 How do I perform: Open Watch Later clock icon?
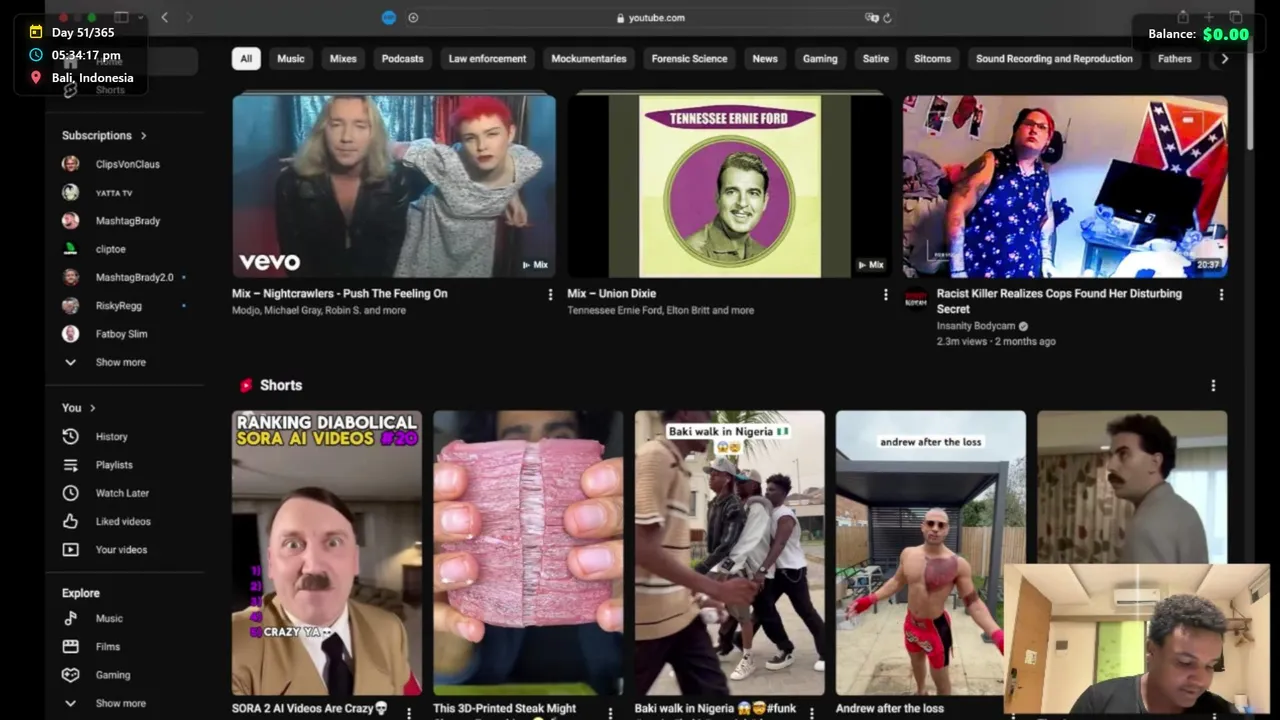tap(70, 493)
